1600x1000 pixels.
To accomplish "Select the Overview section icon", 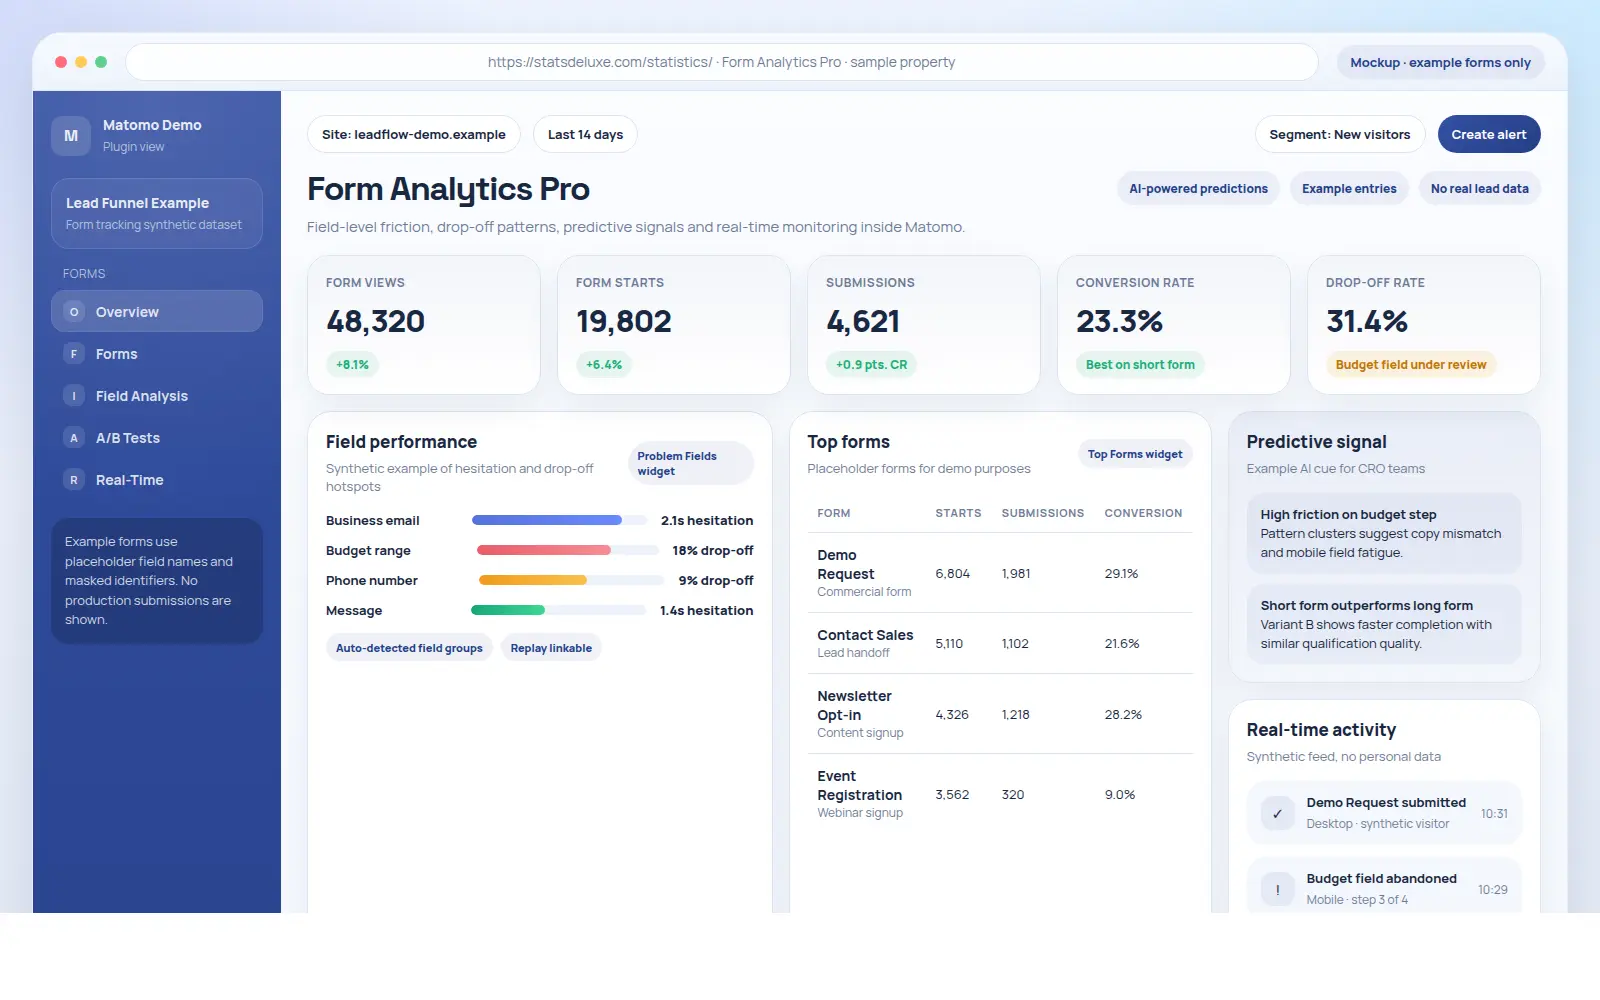I will (74, 311).
